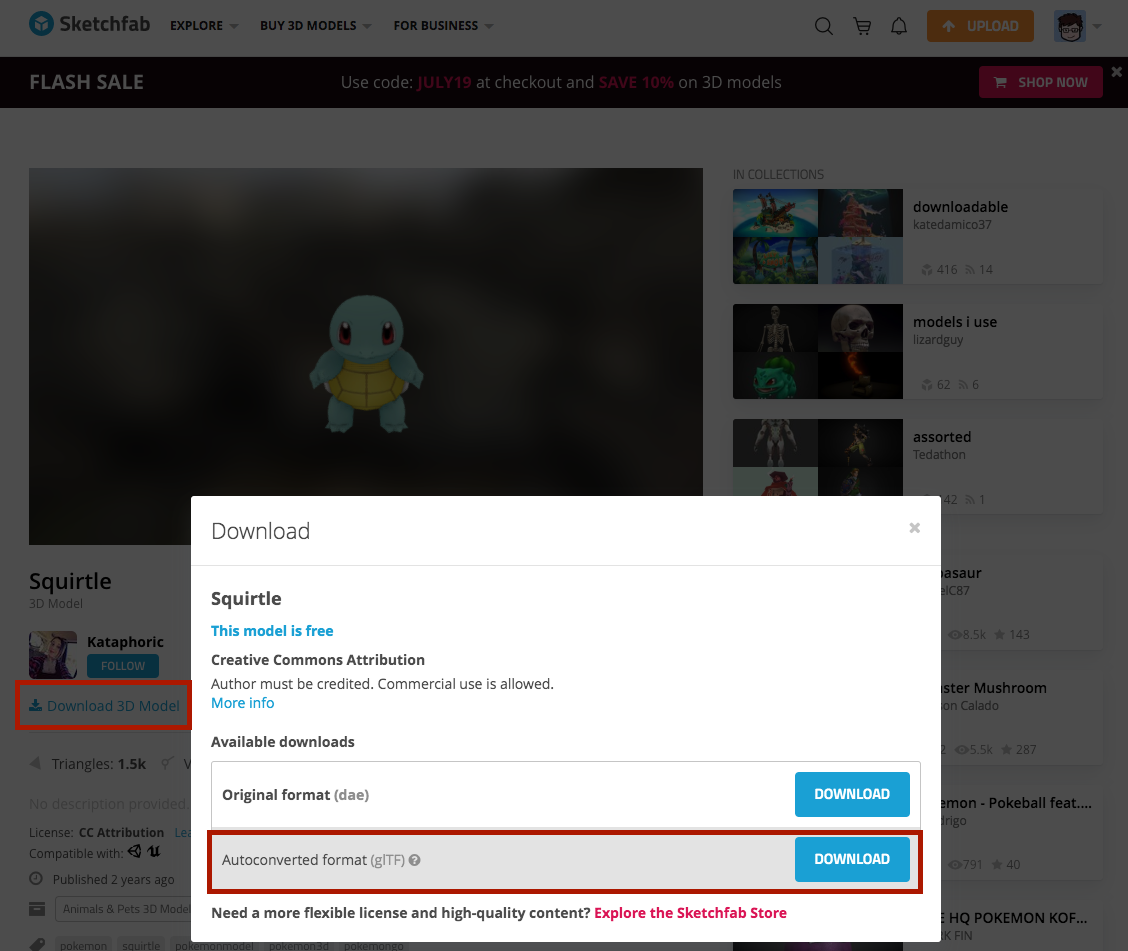
Task: Click the Squirtle 3D viewer
Action: (365, 356)
